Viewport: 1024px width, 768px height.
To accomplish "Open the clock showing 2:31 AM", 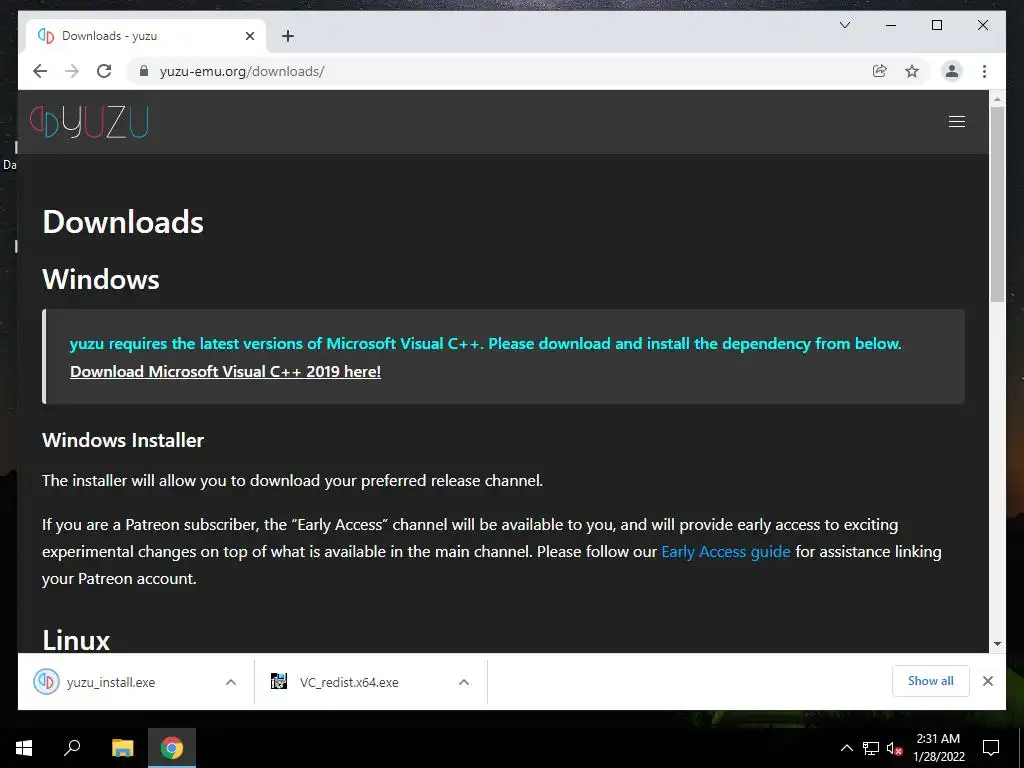I will pyautogui.click(x=938, y=748).
